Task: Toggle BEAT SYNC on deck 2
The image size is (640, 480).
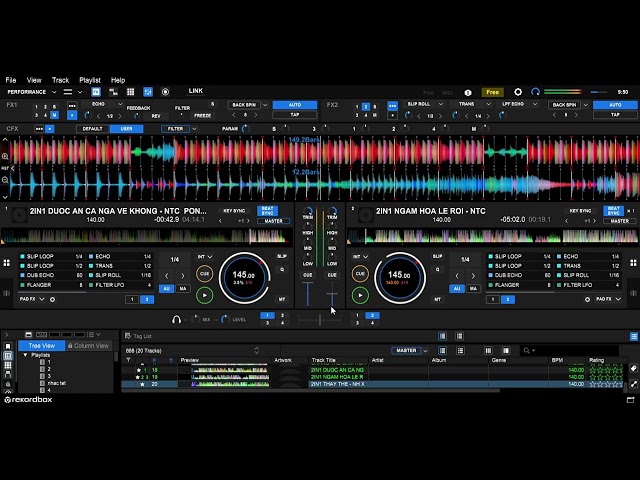Action: coord(613,211)
